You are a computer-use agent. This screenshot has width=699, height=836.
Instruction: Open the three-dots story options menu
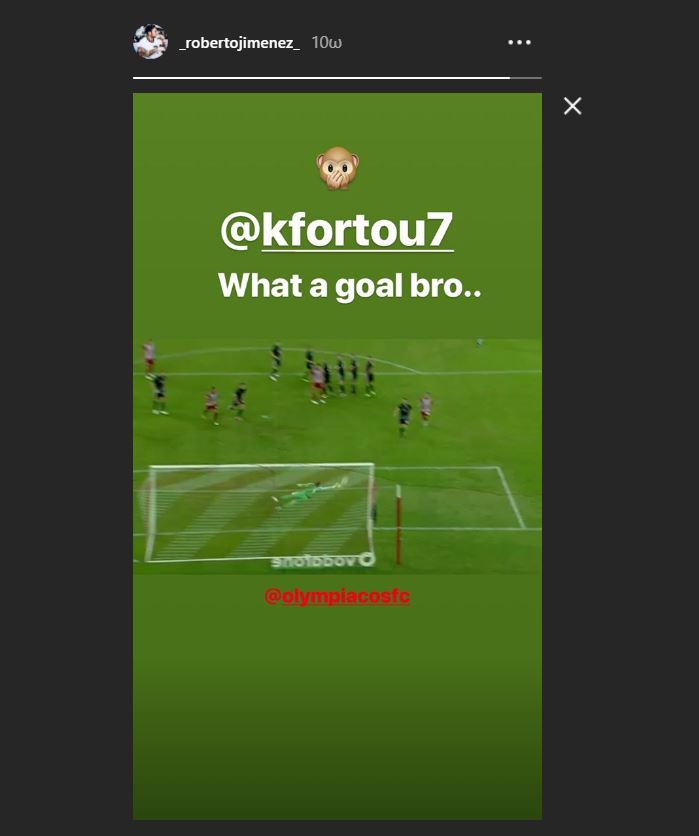pos(519,42)
